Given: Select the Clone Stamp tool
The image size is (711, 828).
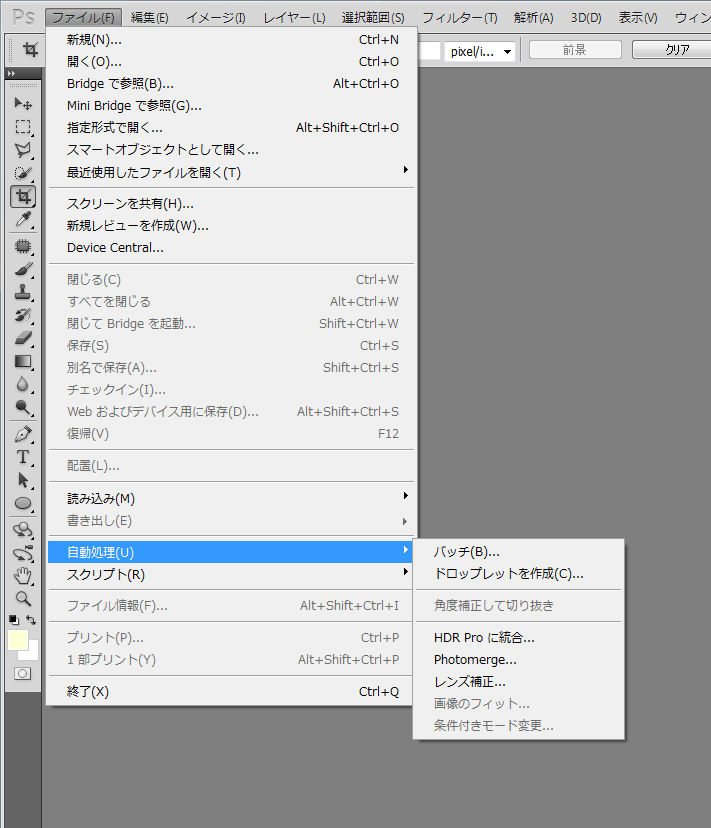Looking at the screenshot, I should (23, 292).
